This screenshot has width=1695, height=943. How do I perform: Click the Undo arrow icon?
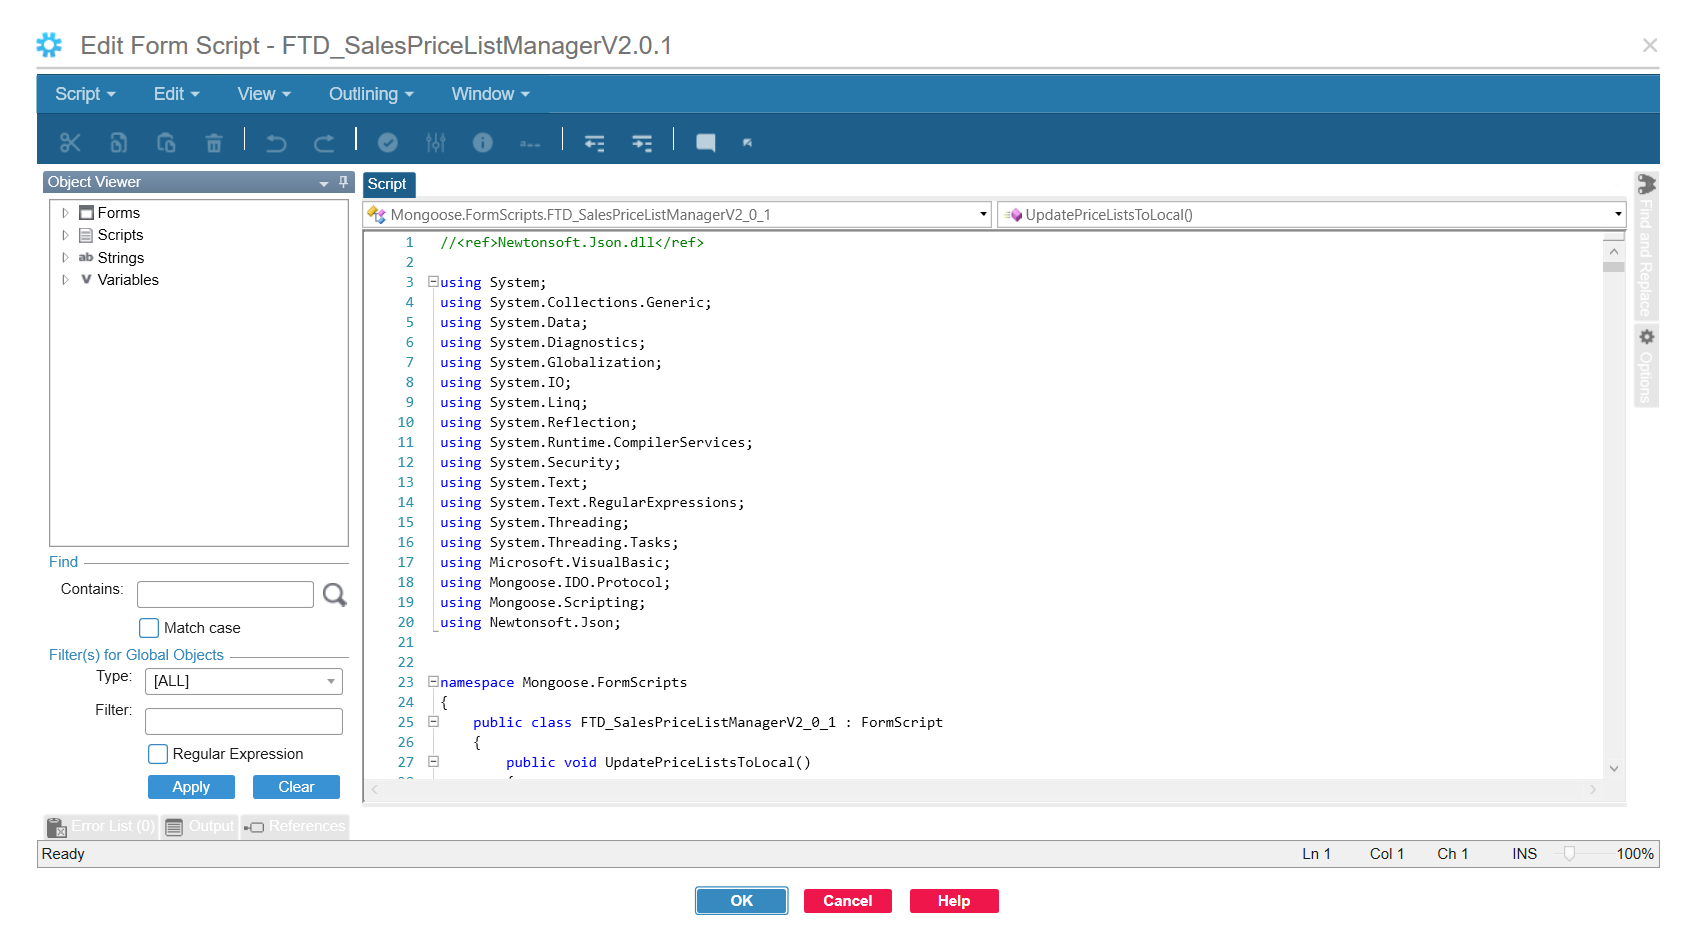(x=276, y=143)
